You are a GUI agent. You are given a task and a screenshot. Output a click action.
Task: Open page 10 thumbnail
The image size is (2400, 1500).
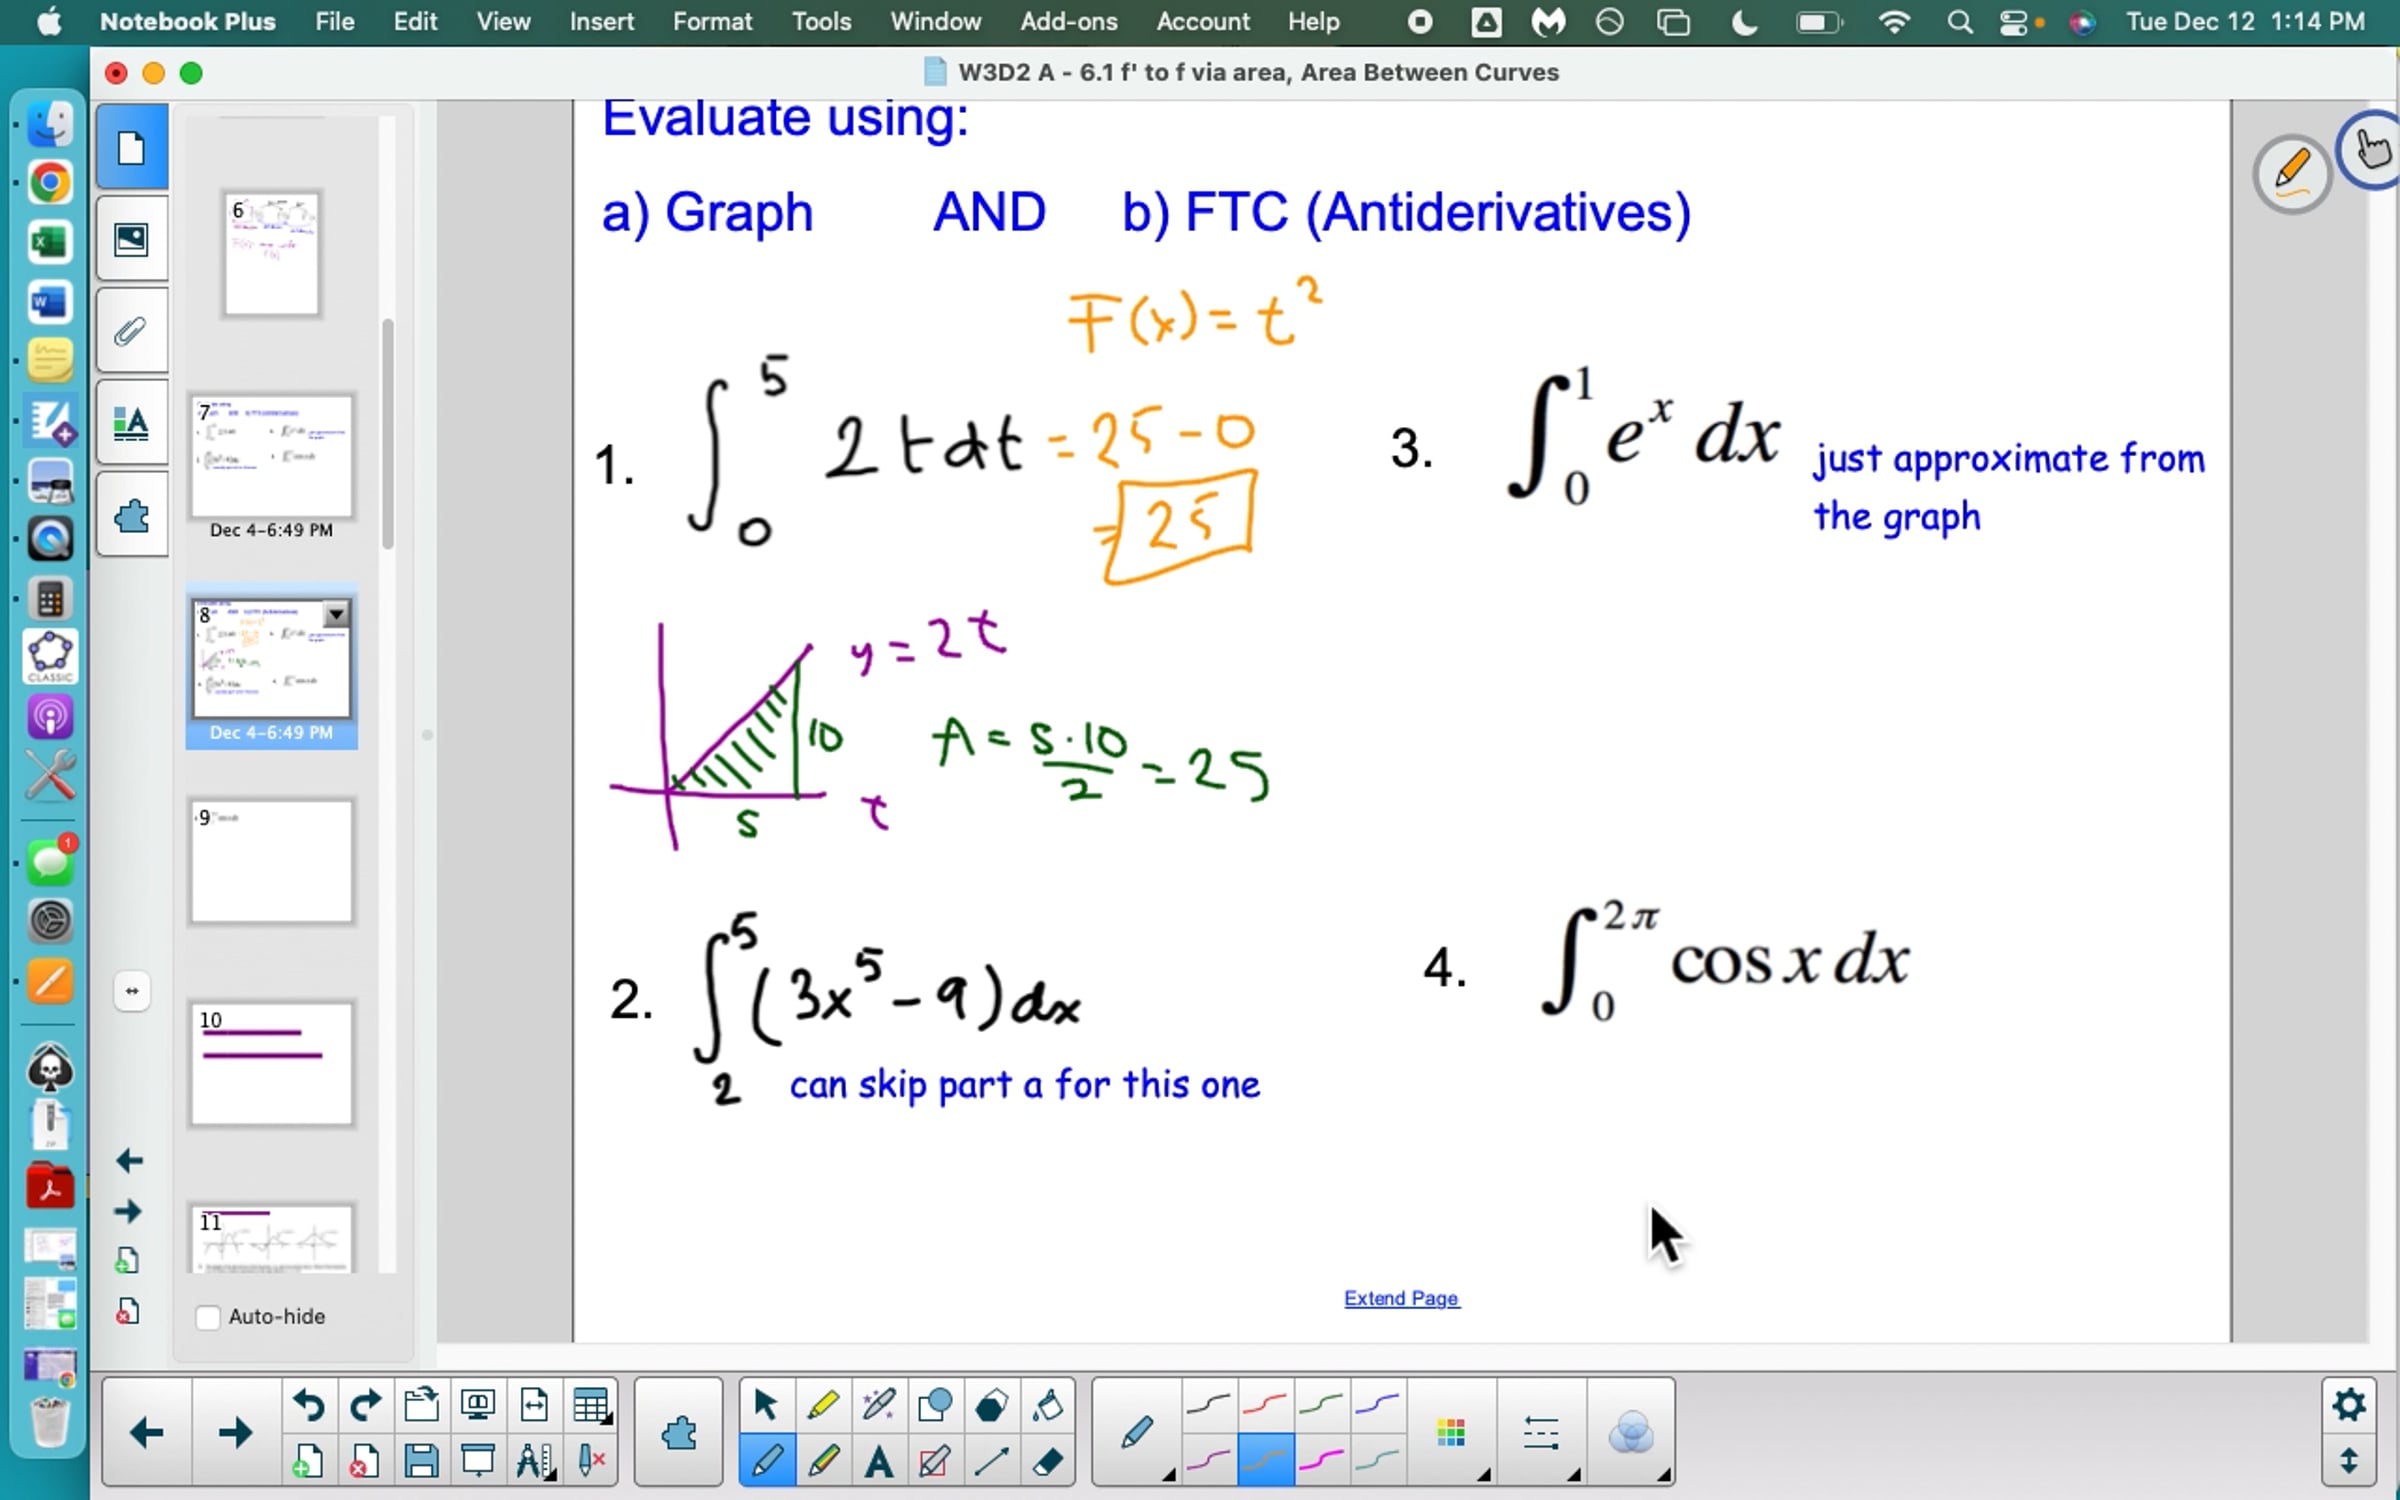pos(271,1064)
